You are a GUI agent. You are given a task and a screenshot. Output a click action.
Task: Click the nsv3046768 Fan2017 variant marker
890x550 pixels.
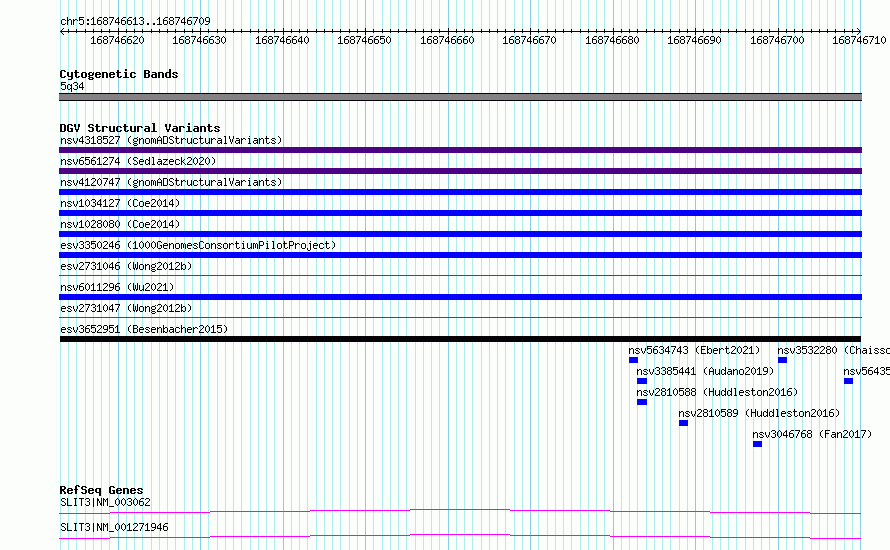tap(757, 444)
